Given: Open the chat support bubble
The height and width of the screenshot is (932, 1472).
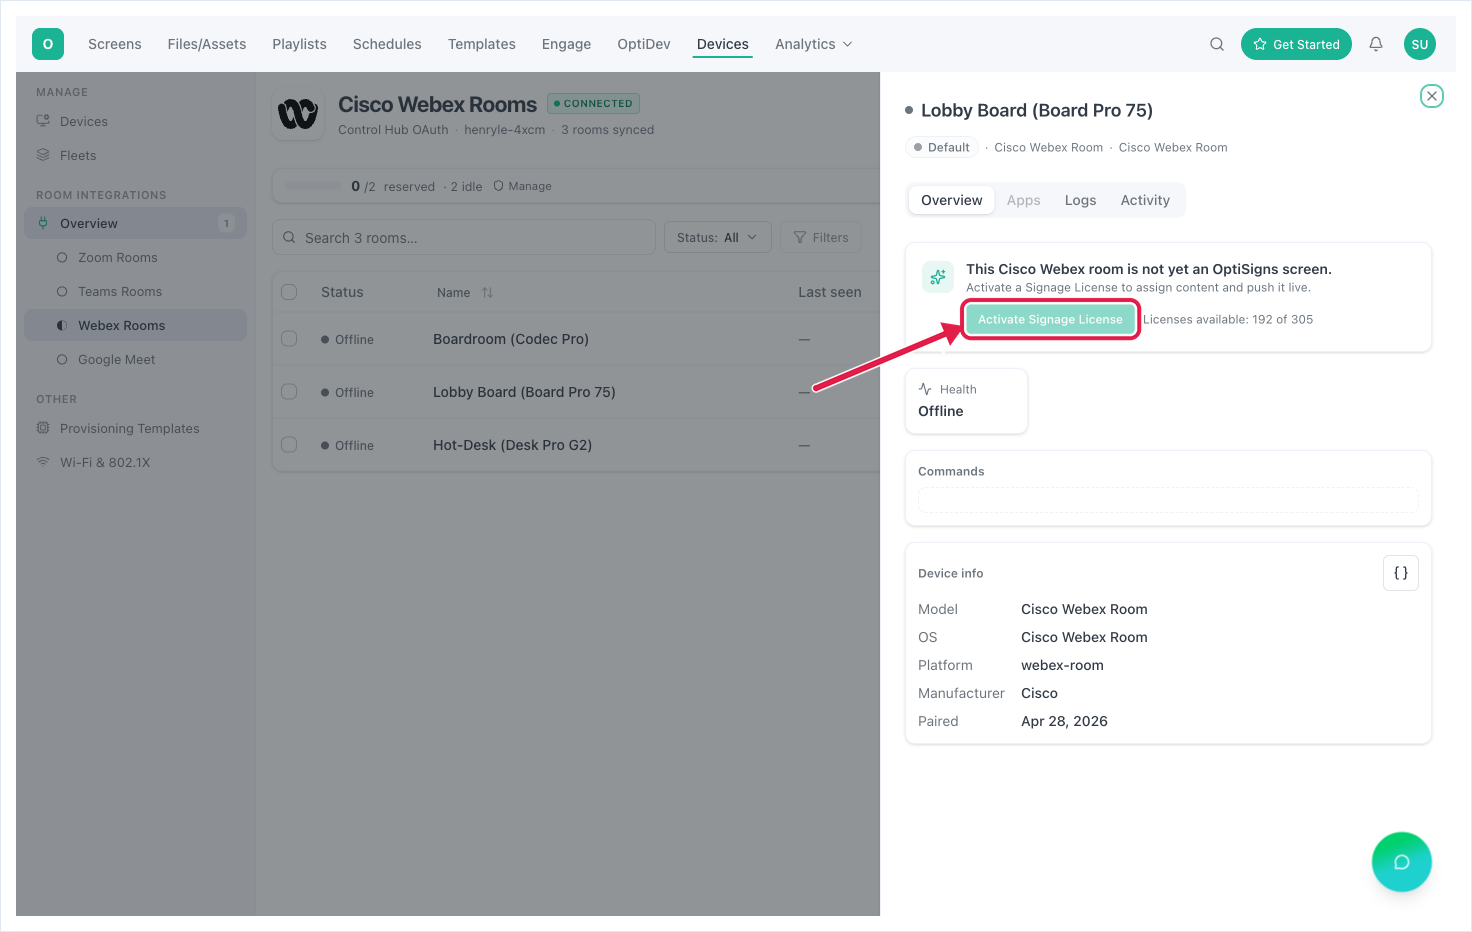Looking at the screenshot, I should (x=1402, y=862).
